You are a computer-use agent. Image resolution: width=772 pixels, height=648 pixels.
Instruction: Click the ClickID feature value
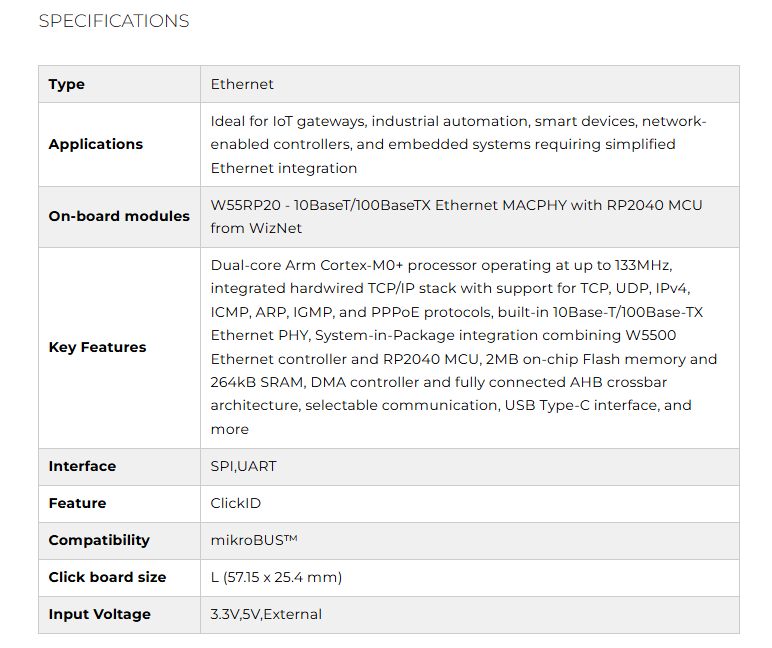(x=238, y=504)
